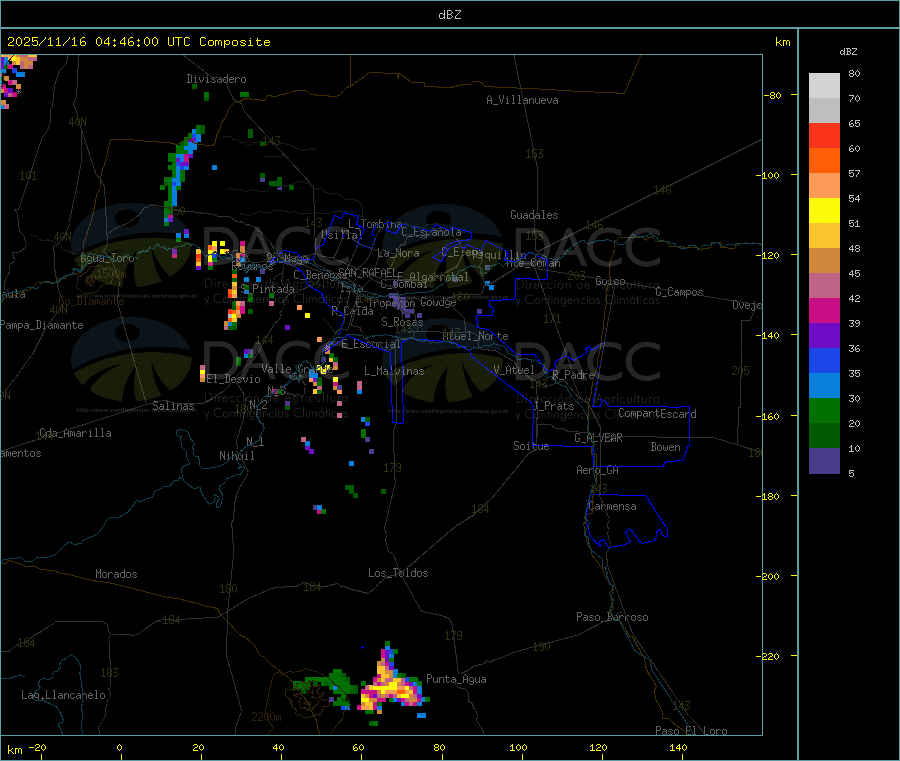The height and width of the screenshot is (761, 900).
Task: Click the Aero_GA label
Action: coord(598,470)
